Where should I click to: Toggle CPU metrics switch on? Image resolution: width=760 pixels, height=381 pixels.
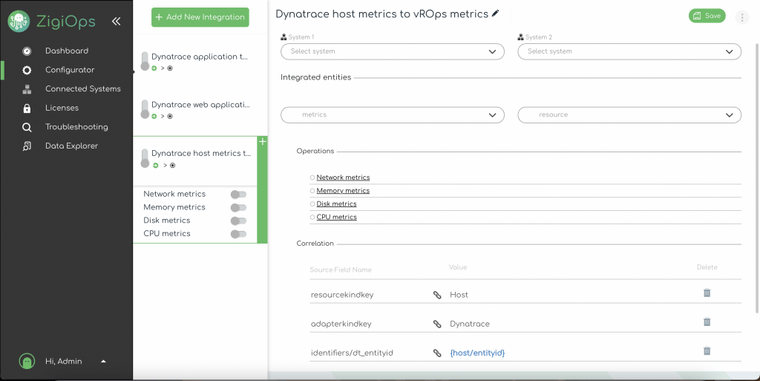click(238, 234)
